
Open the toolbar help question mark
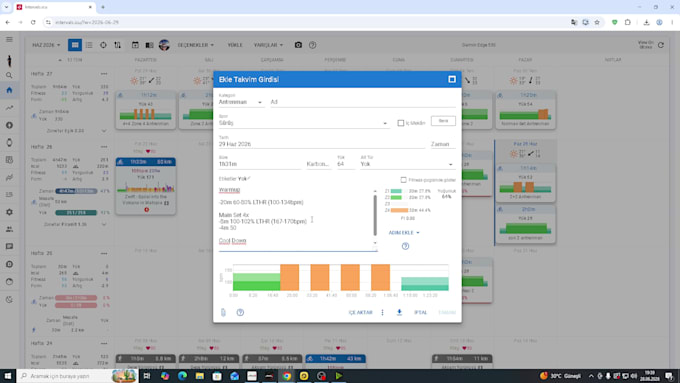[312, 45]
